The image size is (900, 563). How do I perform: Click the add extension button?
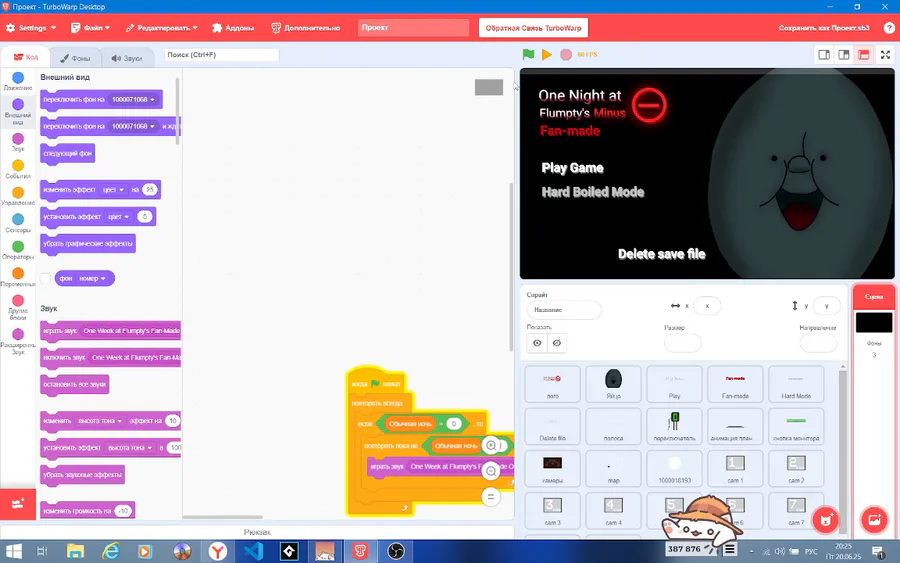(x=18, y=504)
